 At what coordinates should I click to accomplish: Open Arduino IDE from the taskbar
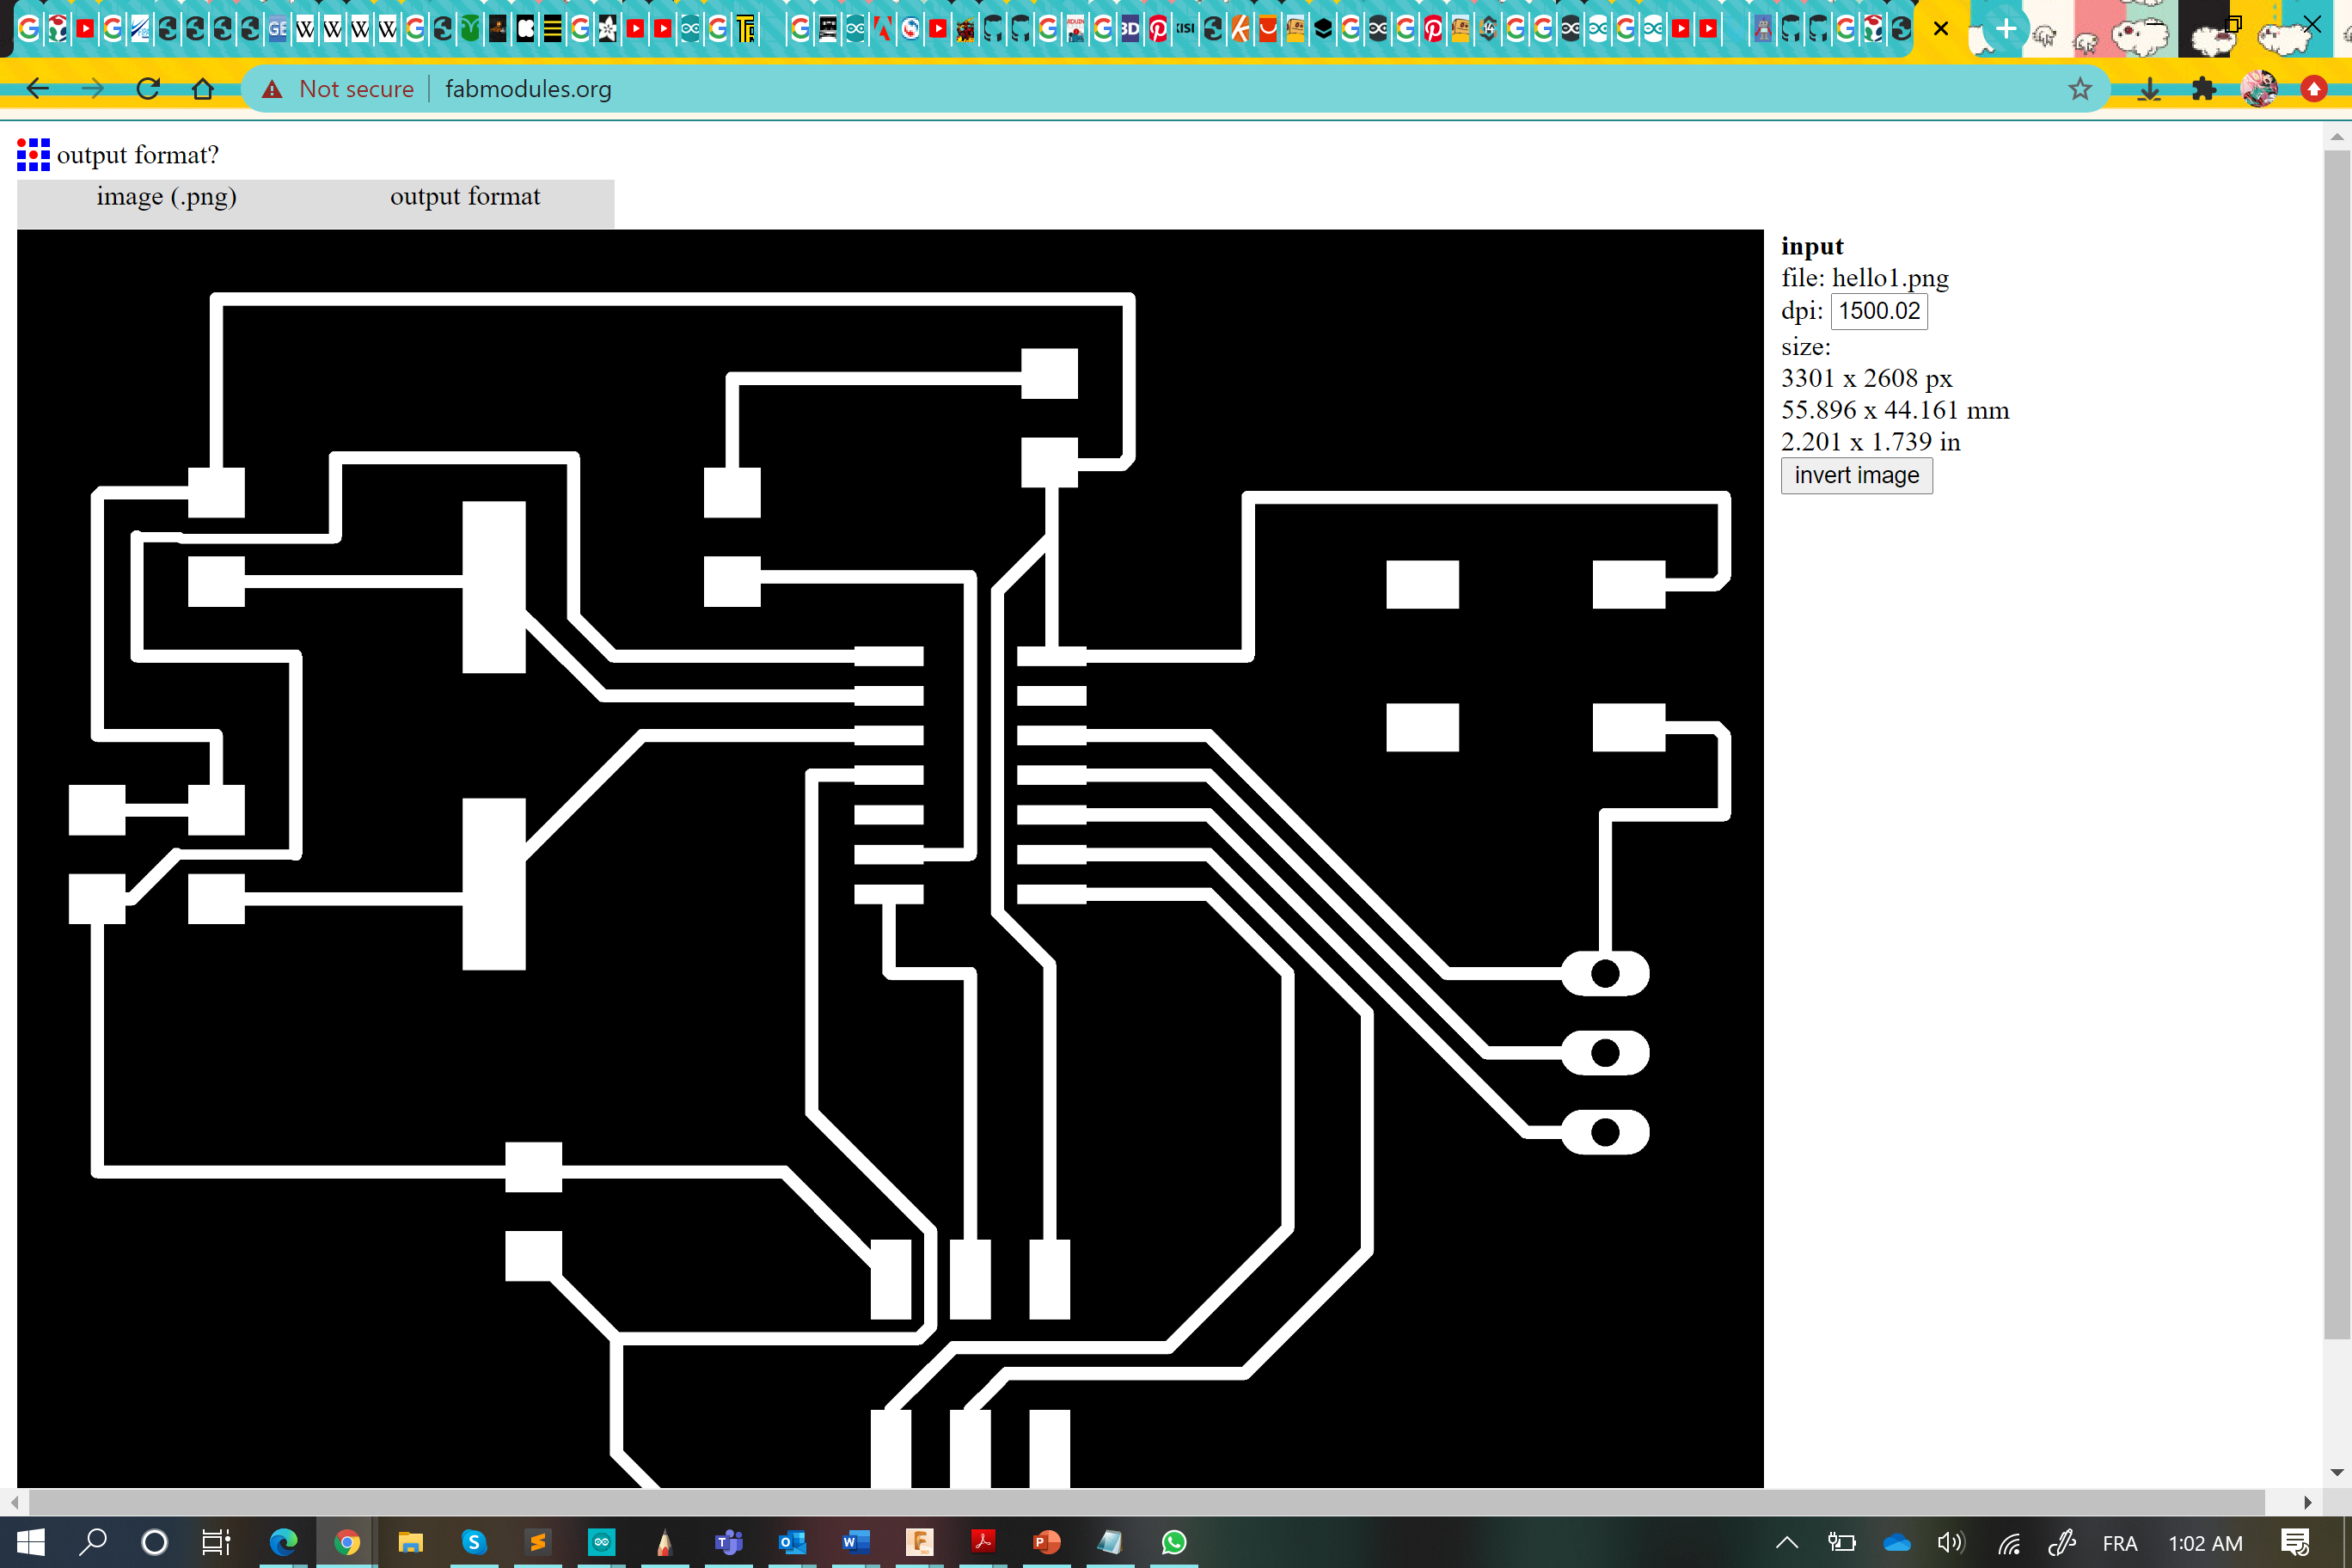pos(601,1542)
